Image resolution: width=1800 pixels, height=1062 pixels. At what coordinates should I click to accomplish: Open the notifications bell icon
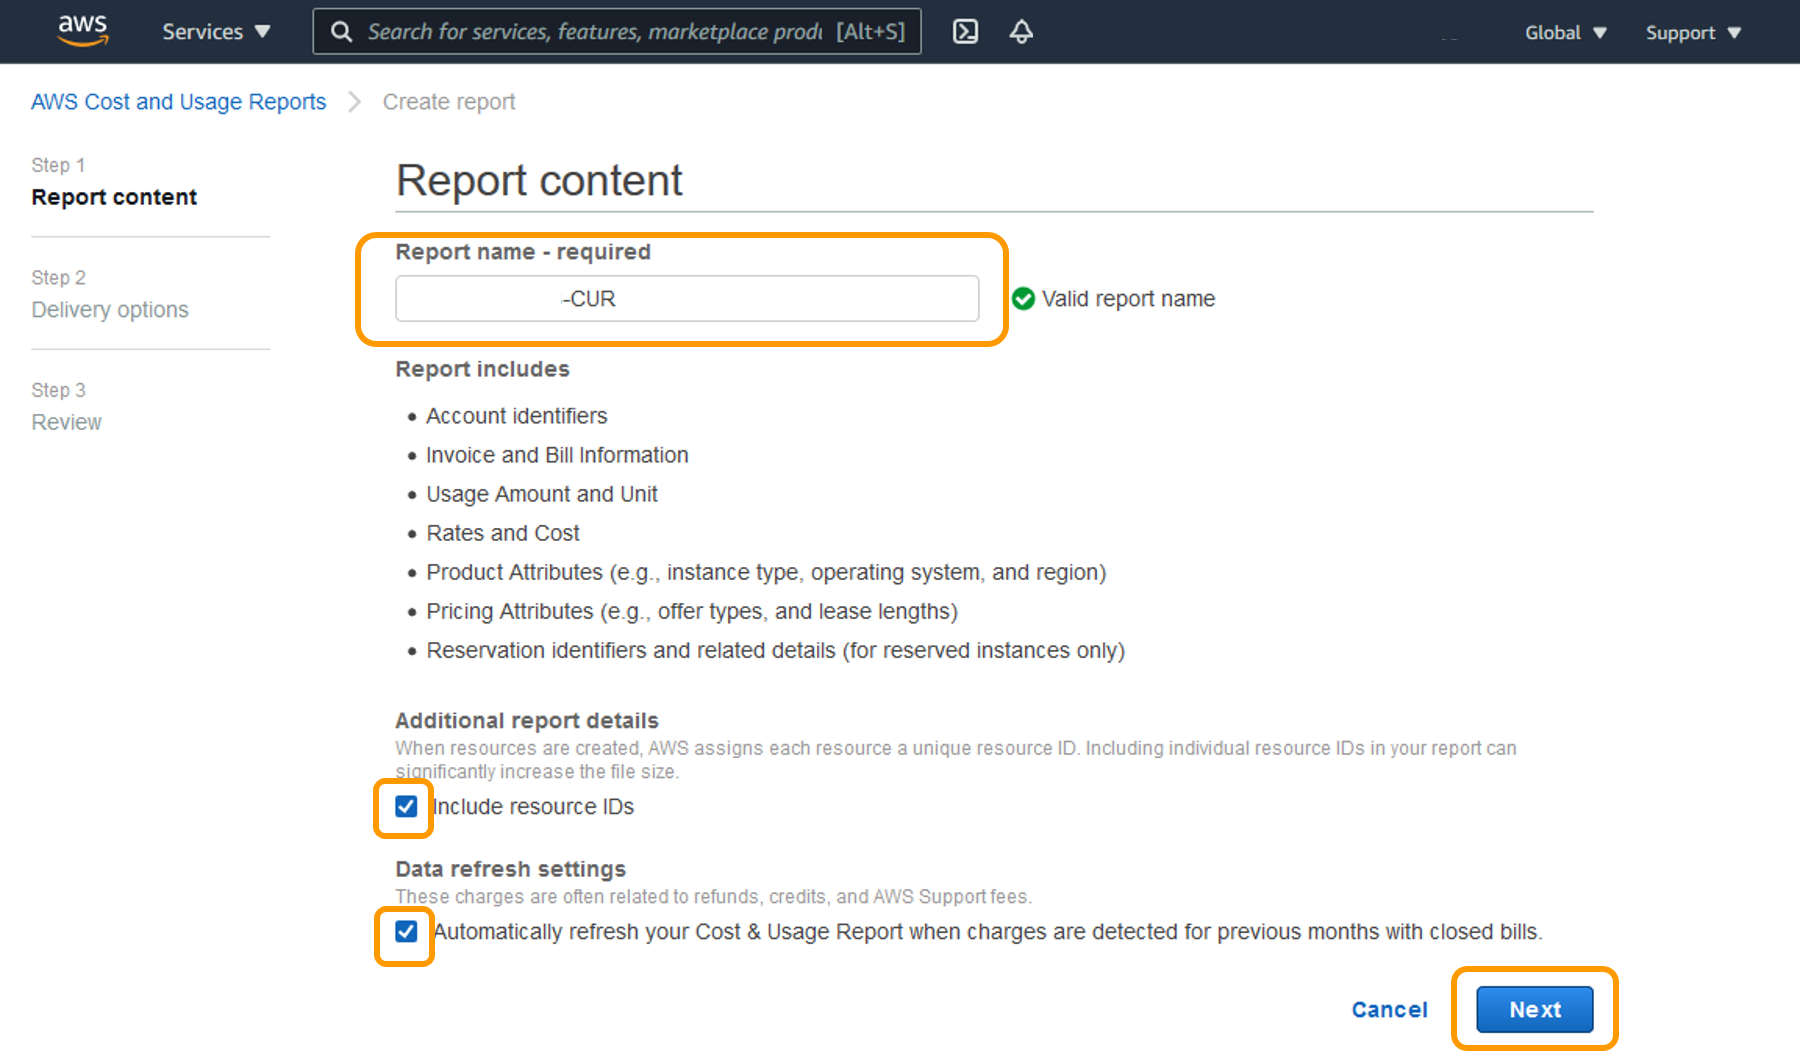(x=1021, y=32)
